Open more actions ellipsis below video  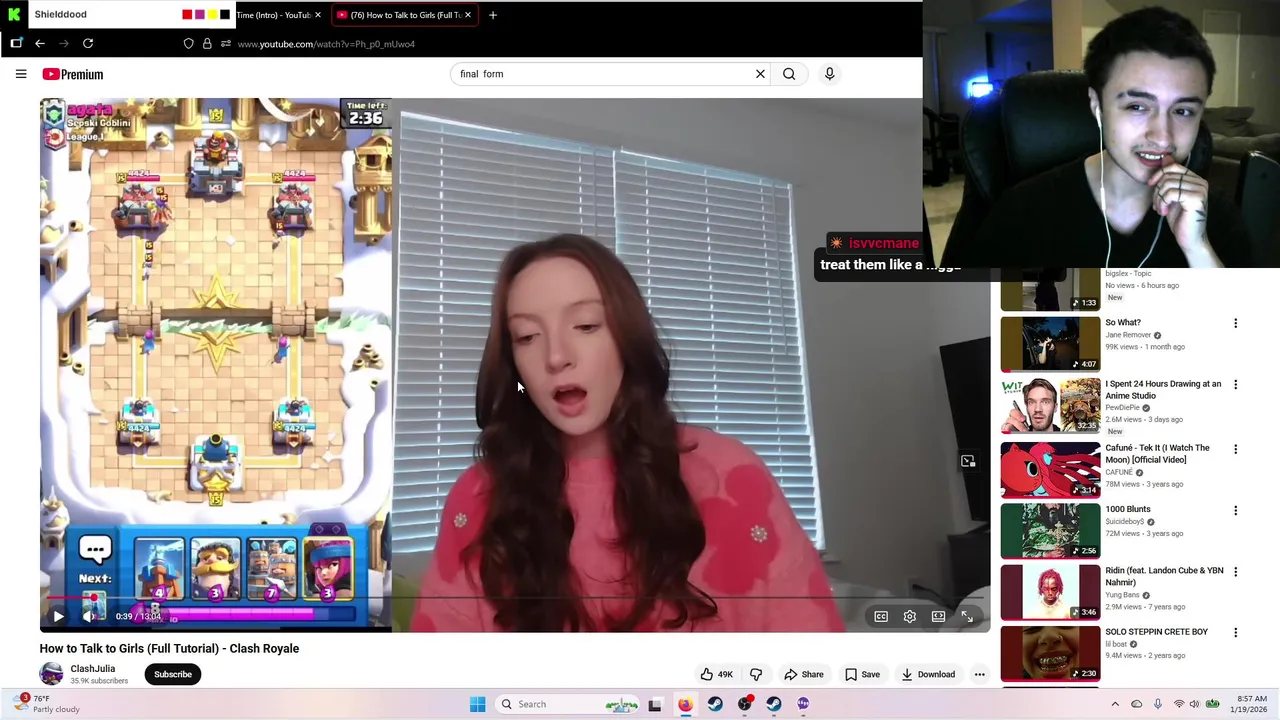coord(980,674)
